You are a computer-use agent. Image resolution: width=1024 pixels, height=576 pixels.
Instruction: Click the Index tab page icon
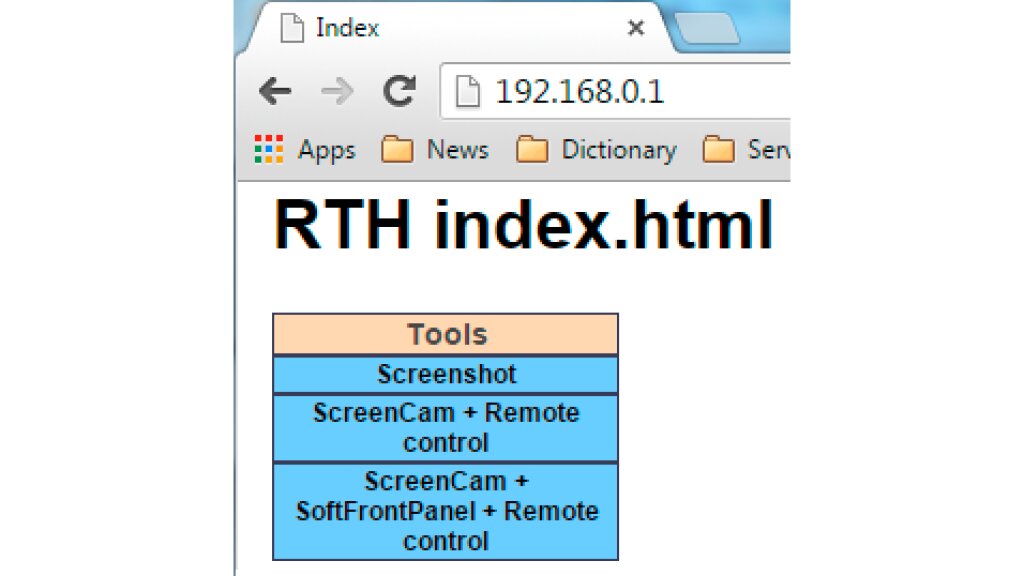tap(292, 28)
